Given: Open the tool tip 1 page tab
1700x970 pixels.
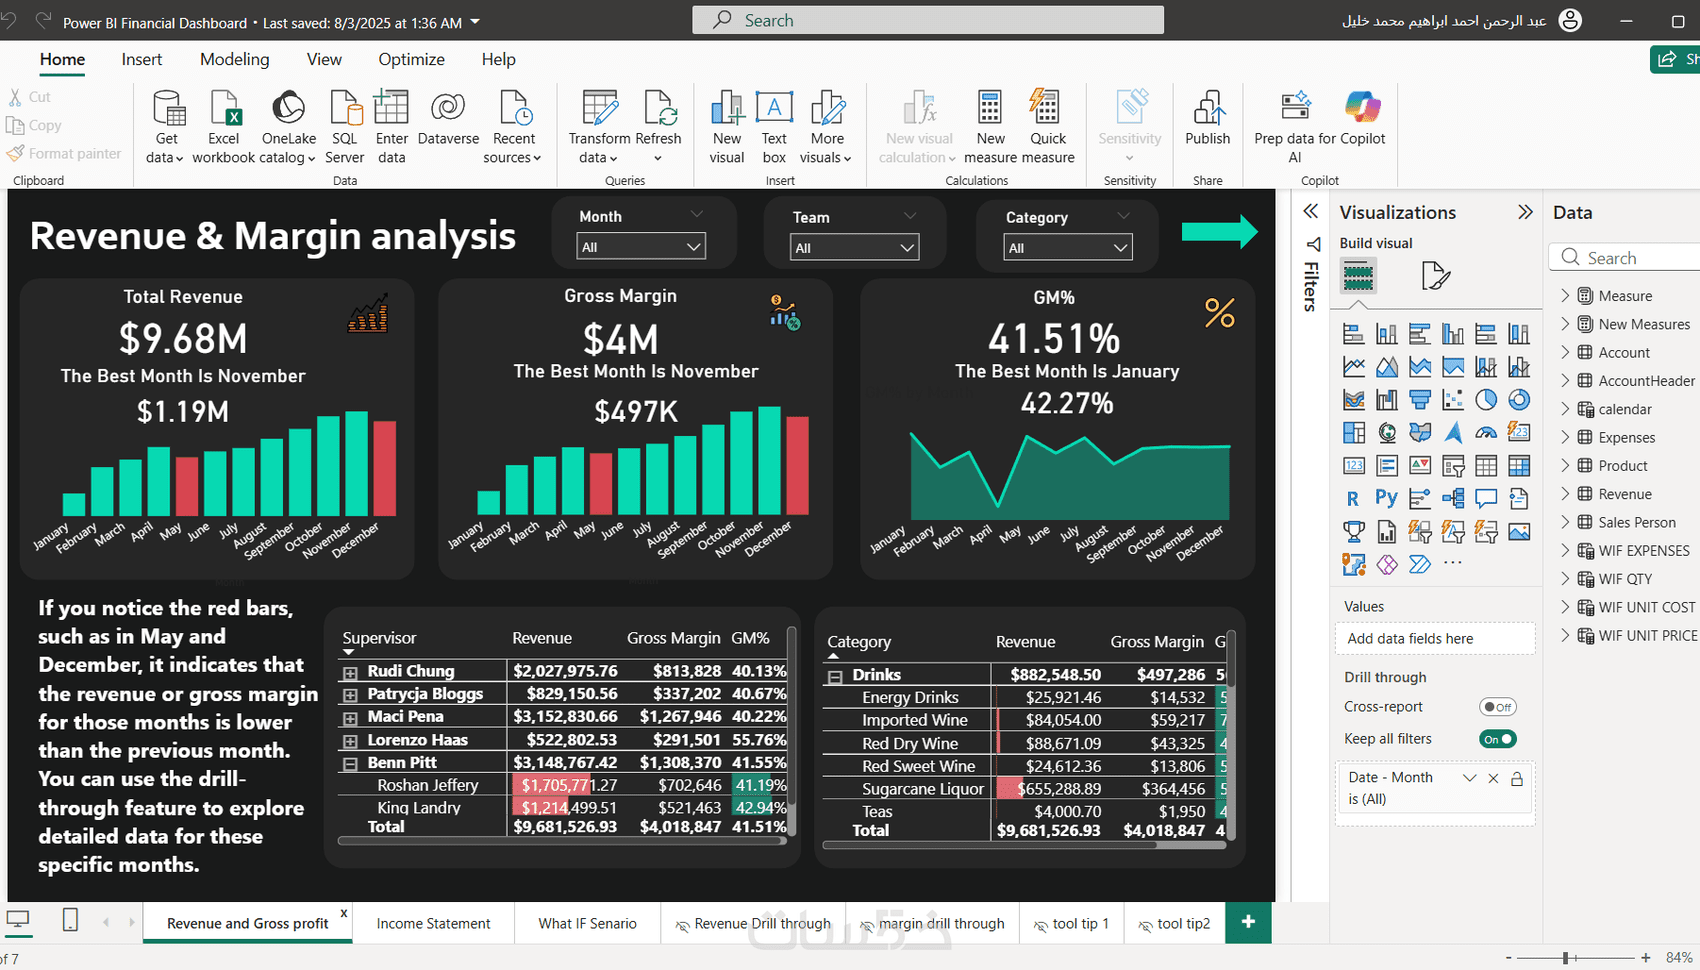Looking at the screenshot, I should 1072,923.
